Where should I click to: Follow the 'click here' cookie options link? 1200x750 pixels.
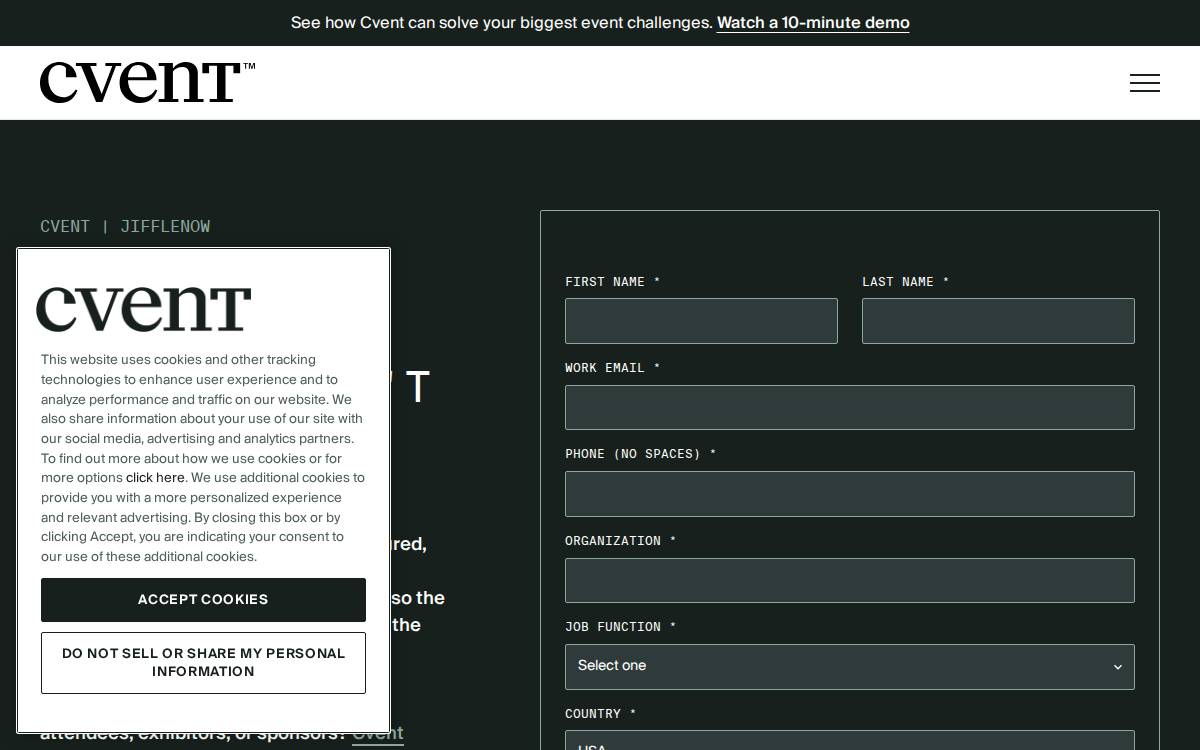155,478
